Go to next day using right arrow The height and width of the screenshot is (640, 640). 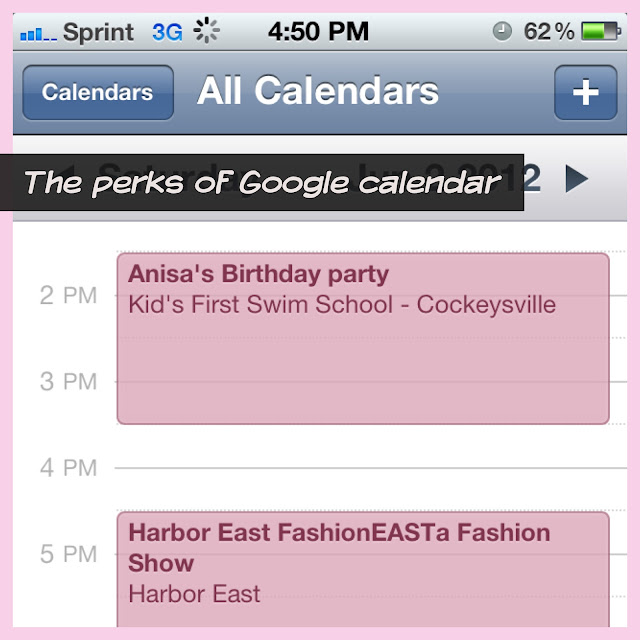click(576, 179)
